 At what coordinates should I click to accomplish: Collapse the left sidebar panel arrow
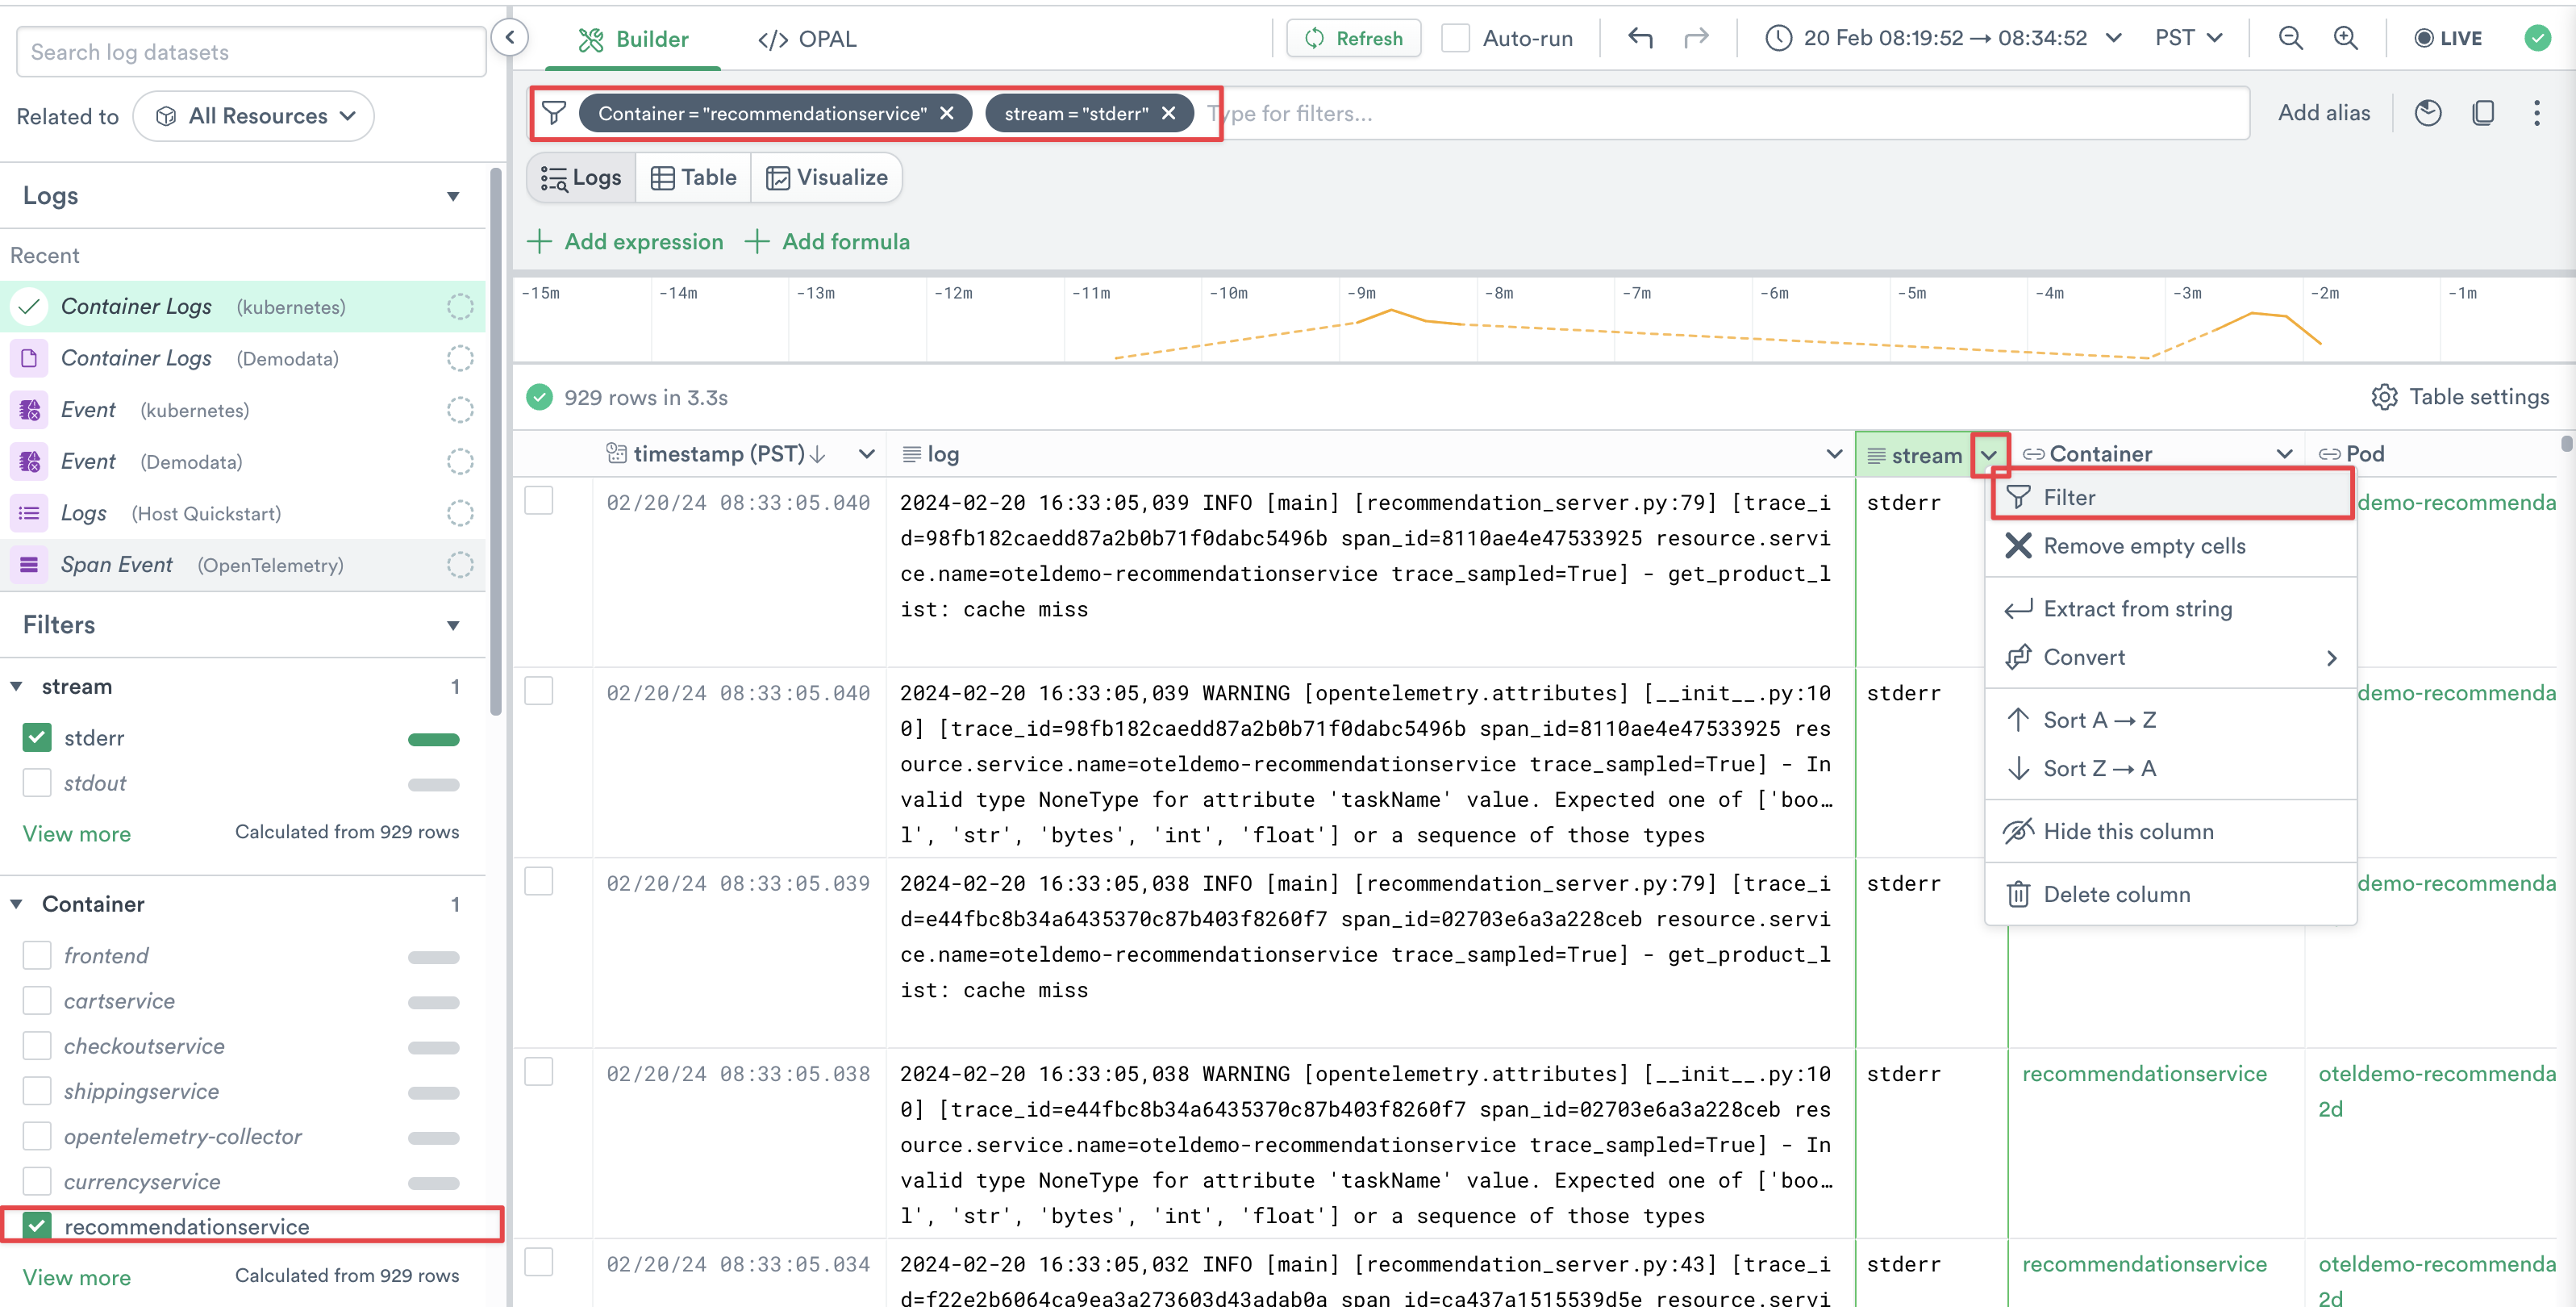click(x=510, y=38)
